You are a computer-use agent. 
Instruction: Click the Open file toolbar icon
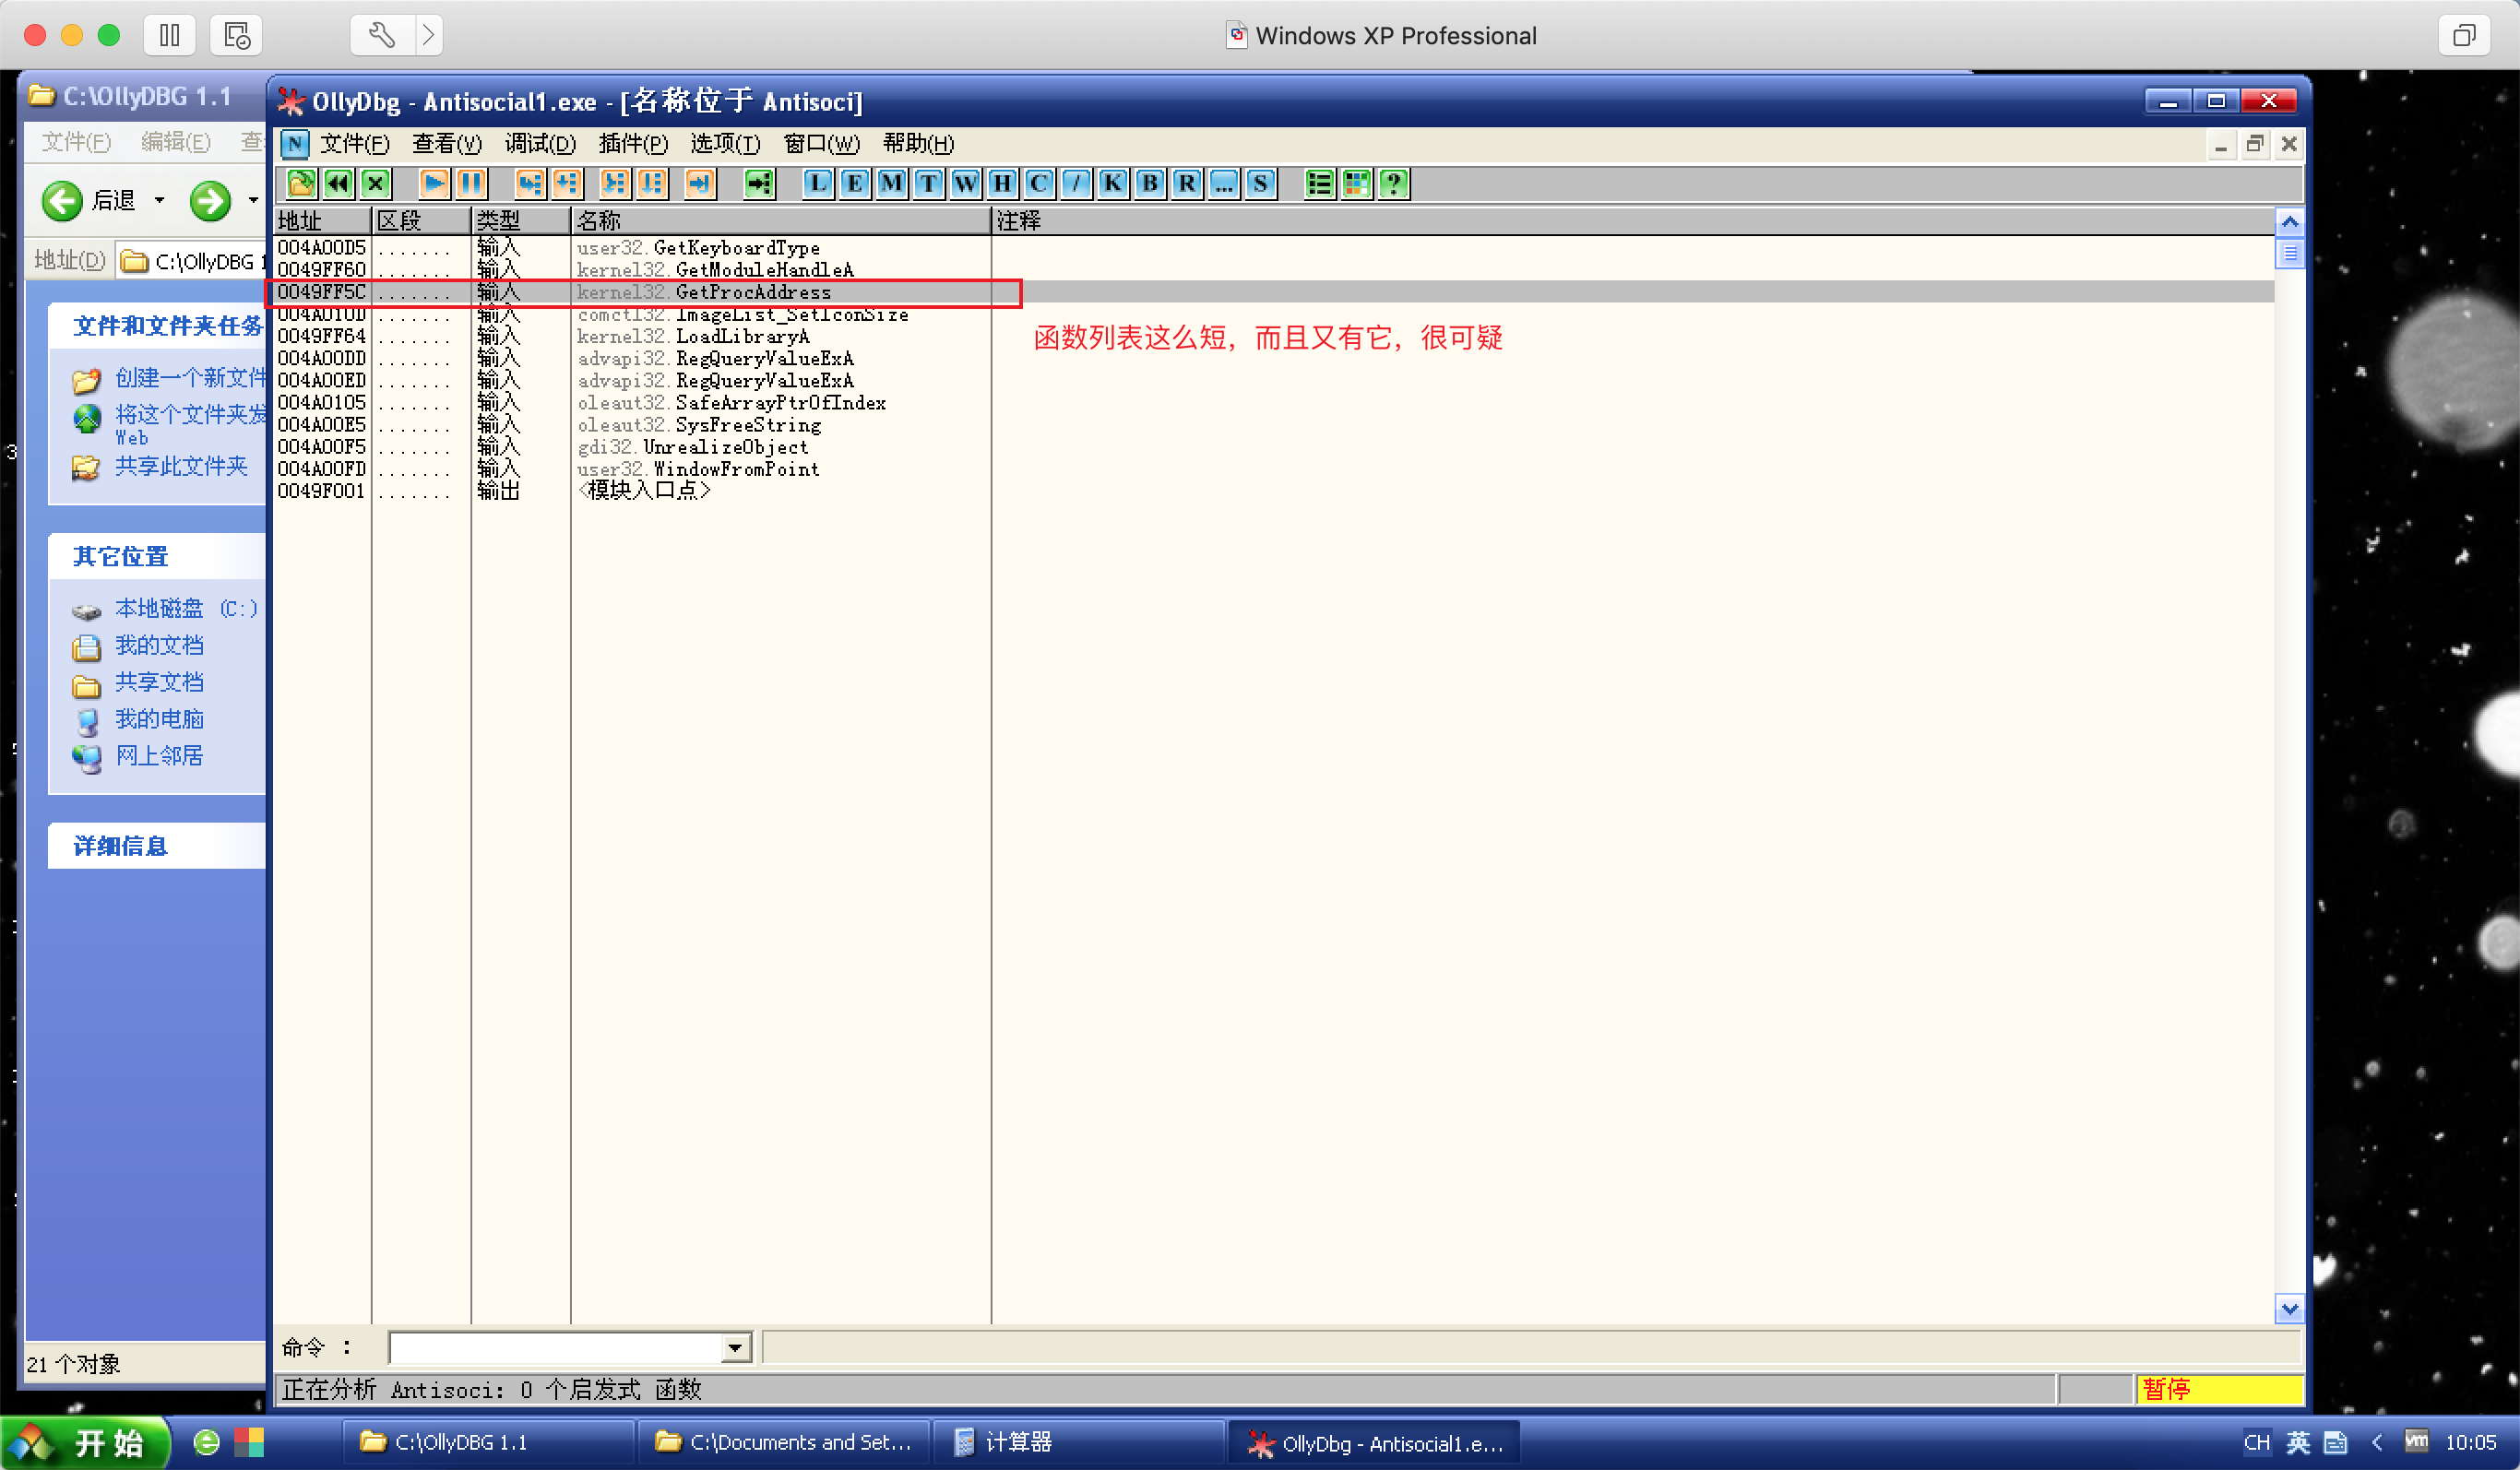click(301, 183)
